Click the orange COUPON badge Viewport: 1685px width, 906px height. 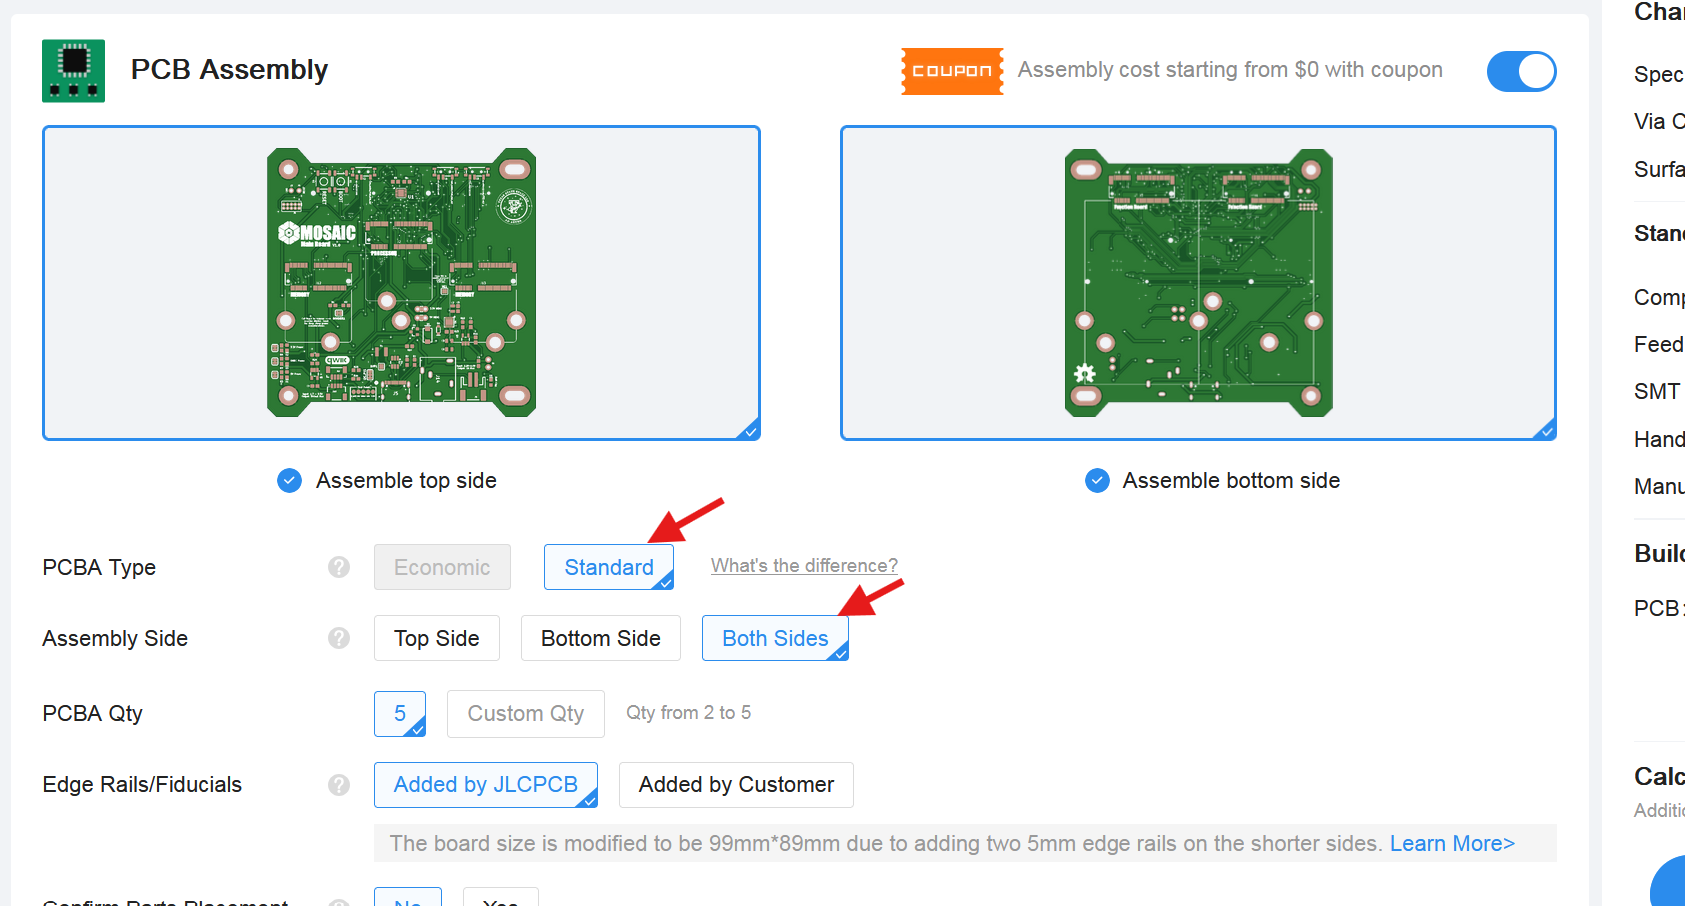point(952,71)
